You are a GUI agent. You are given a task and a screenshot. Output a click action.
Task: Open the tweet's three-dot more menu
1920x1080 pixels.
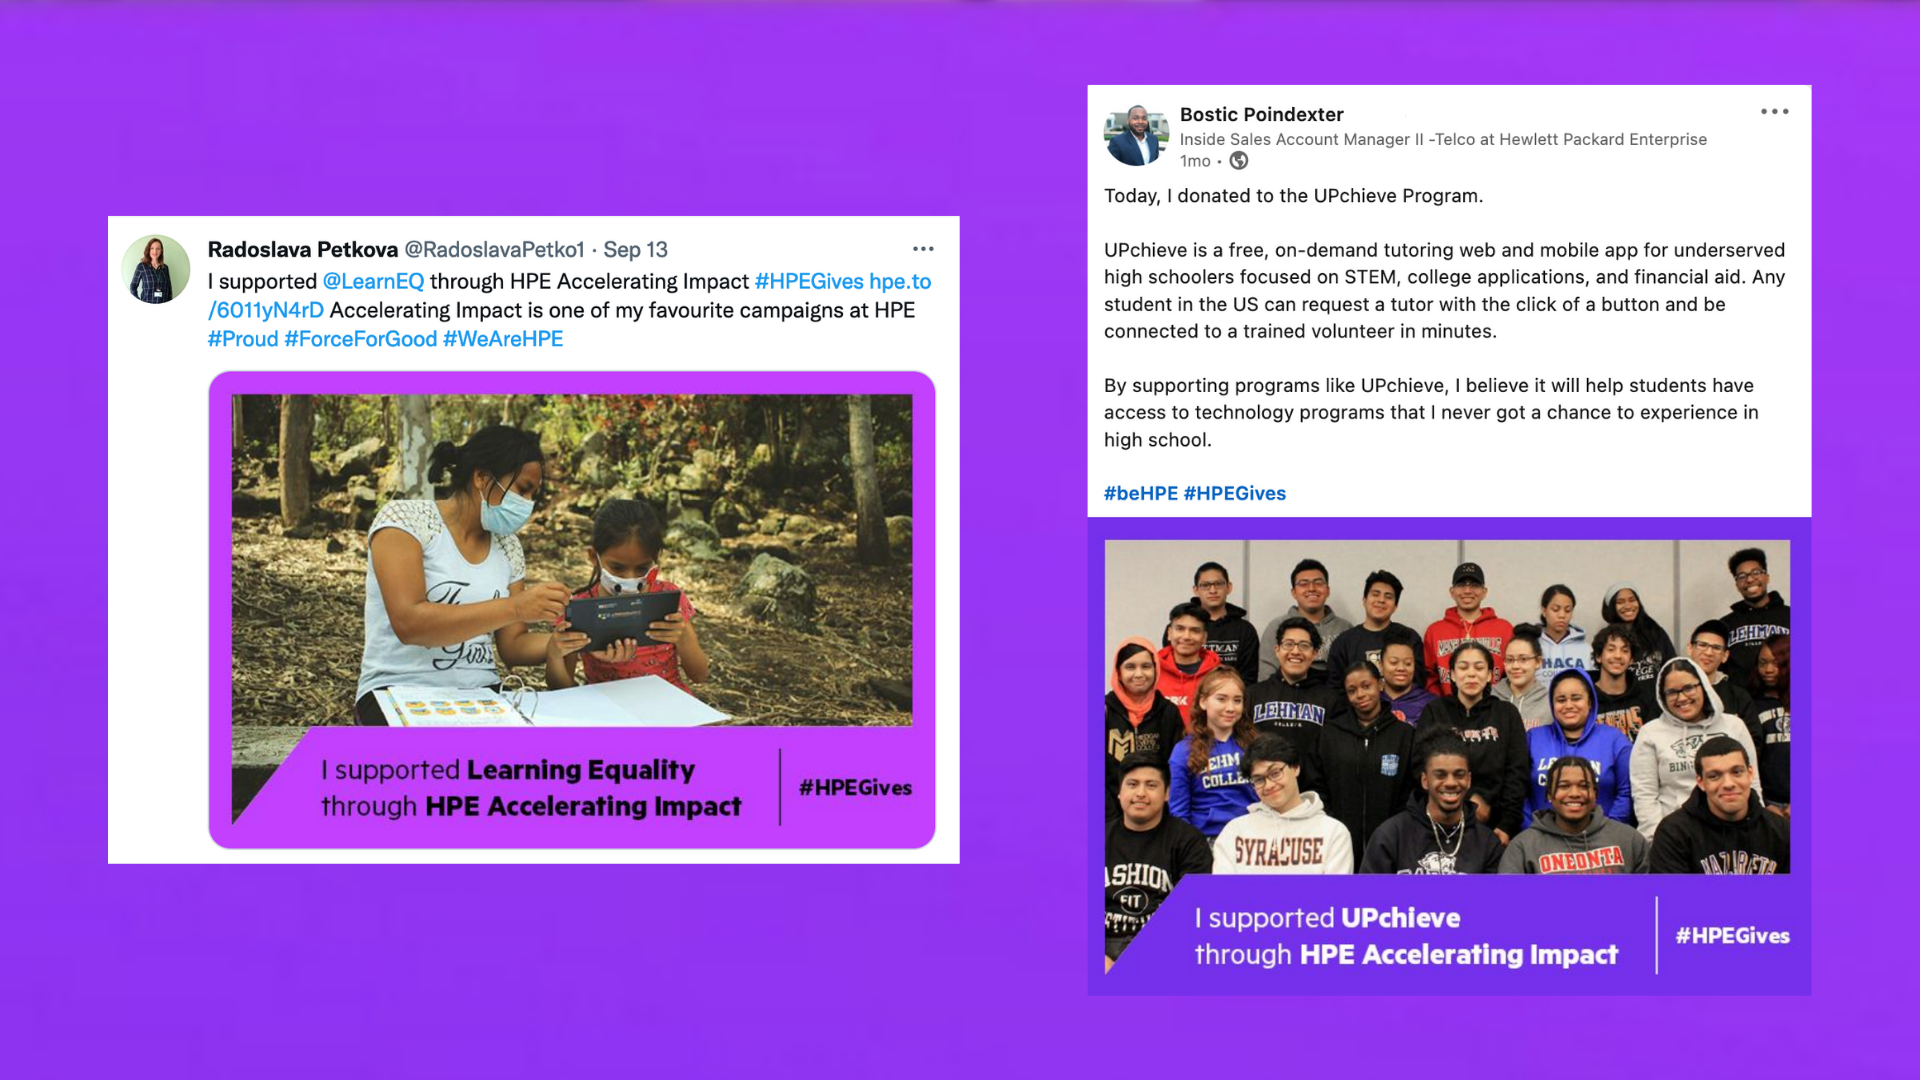(923, 249)
